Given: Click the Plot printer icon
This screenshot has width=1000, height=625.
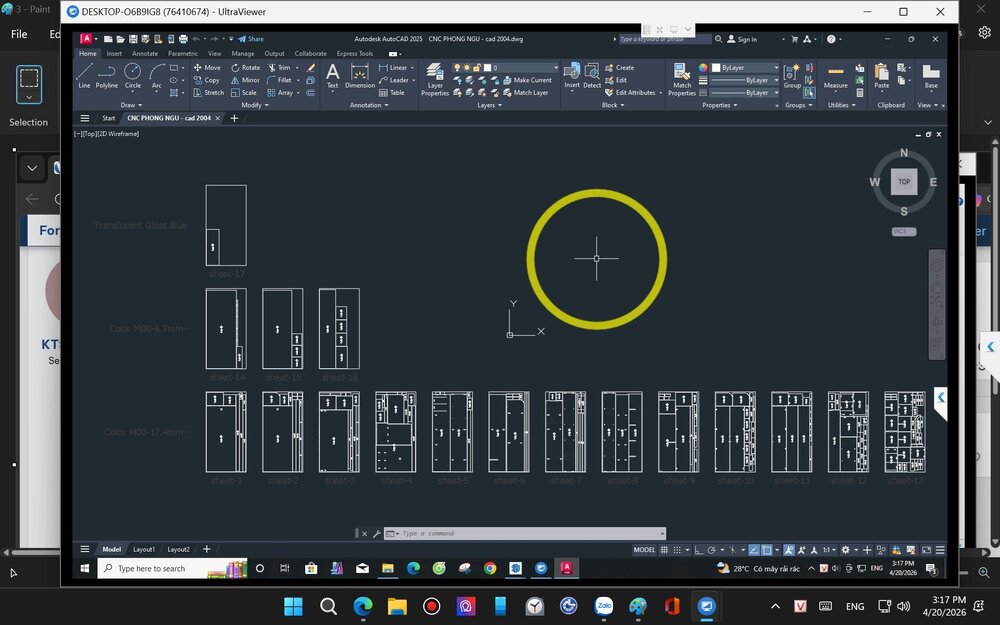Looking at the screenshot, I should [183, 39].
